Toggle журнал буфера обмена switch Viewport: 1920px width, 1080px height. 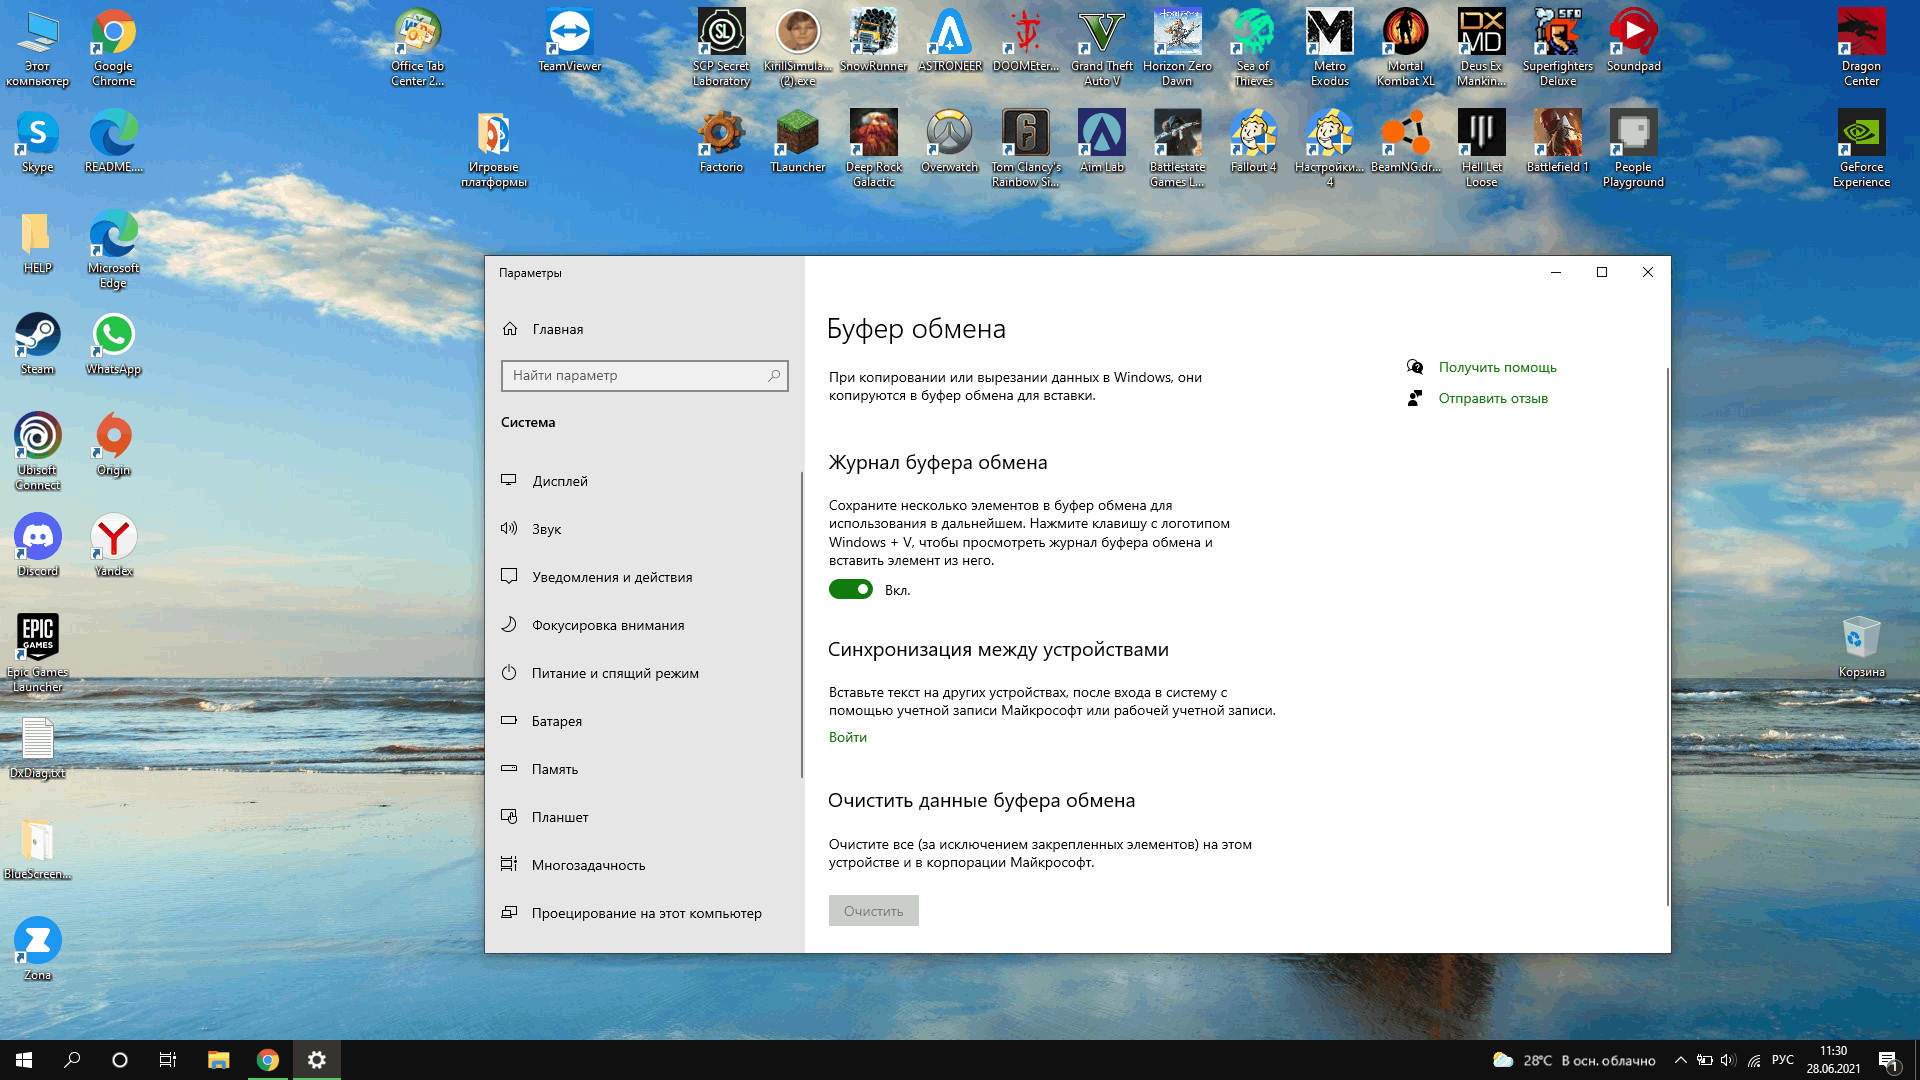click(851, 588)
